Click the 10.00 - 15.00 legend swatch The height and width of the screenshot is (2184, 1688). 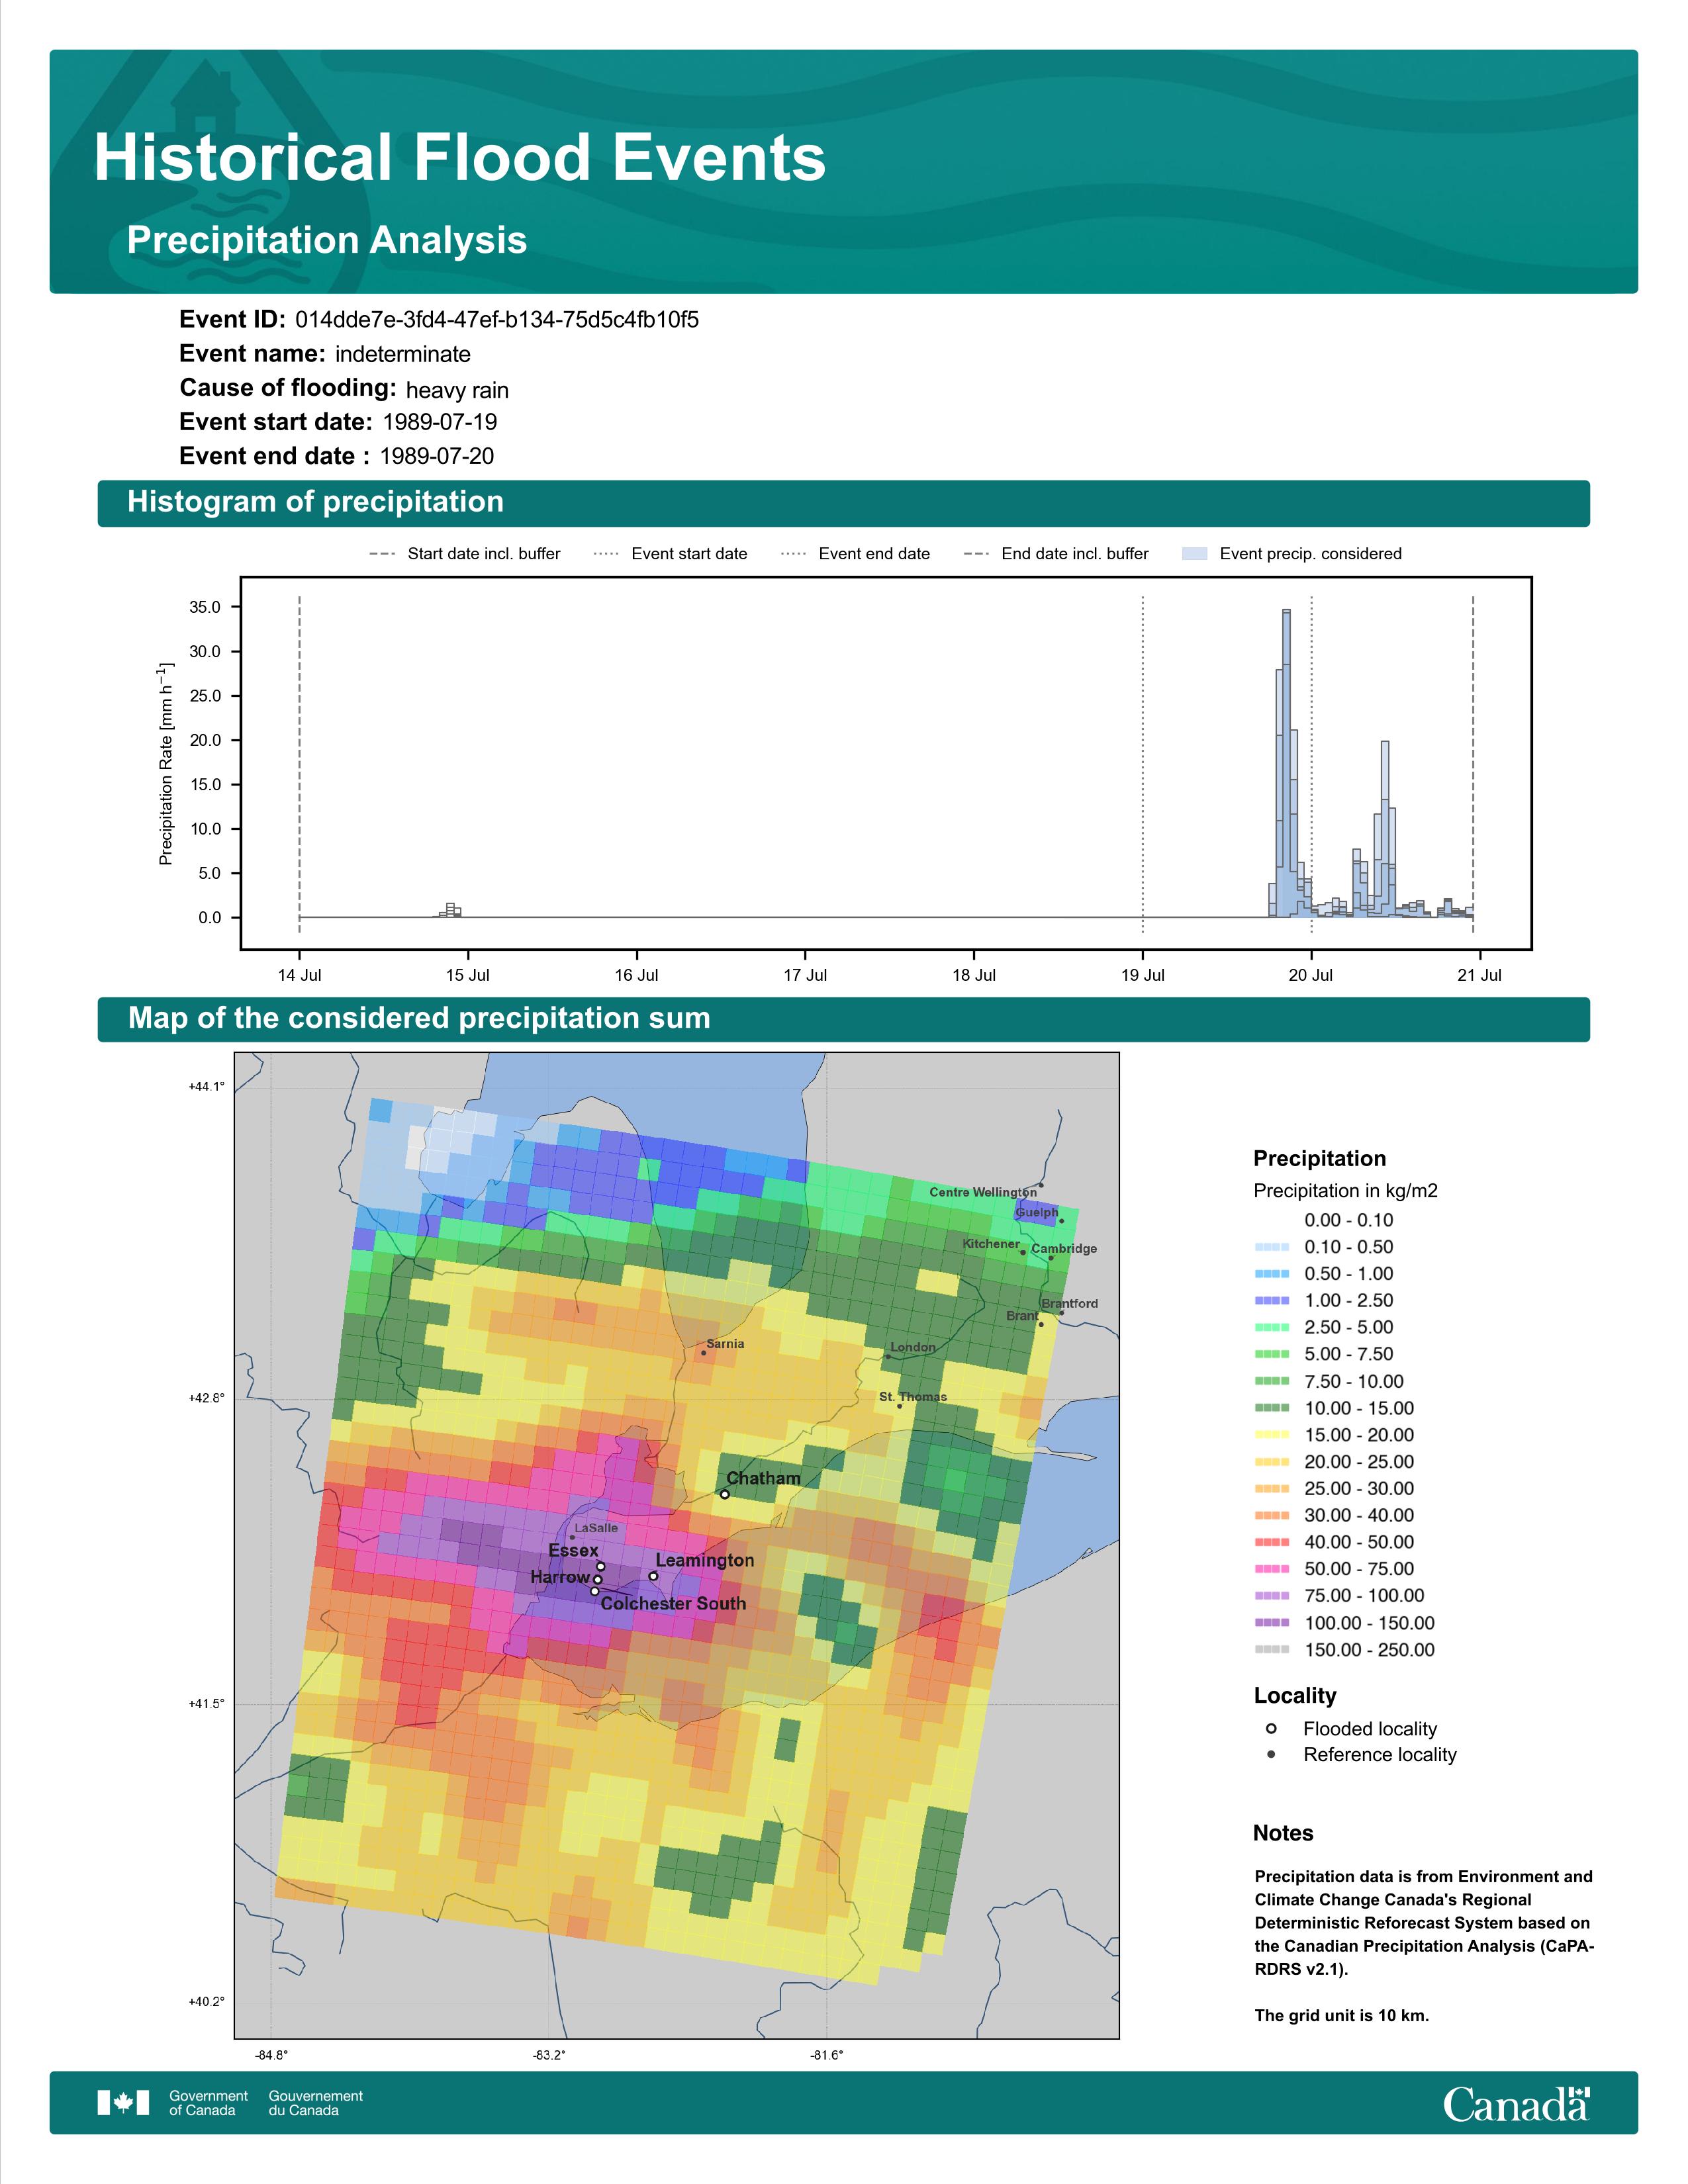pos(1272,1408)
